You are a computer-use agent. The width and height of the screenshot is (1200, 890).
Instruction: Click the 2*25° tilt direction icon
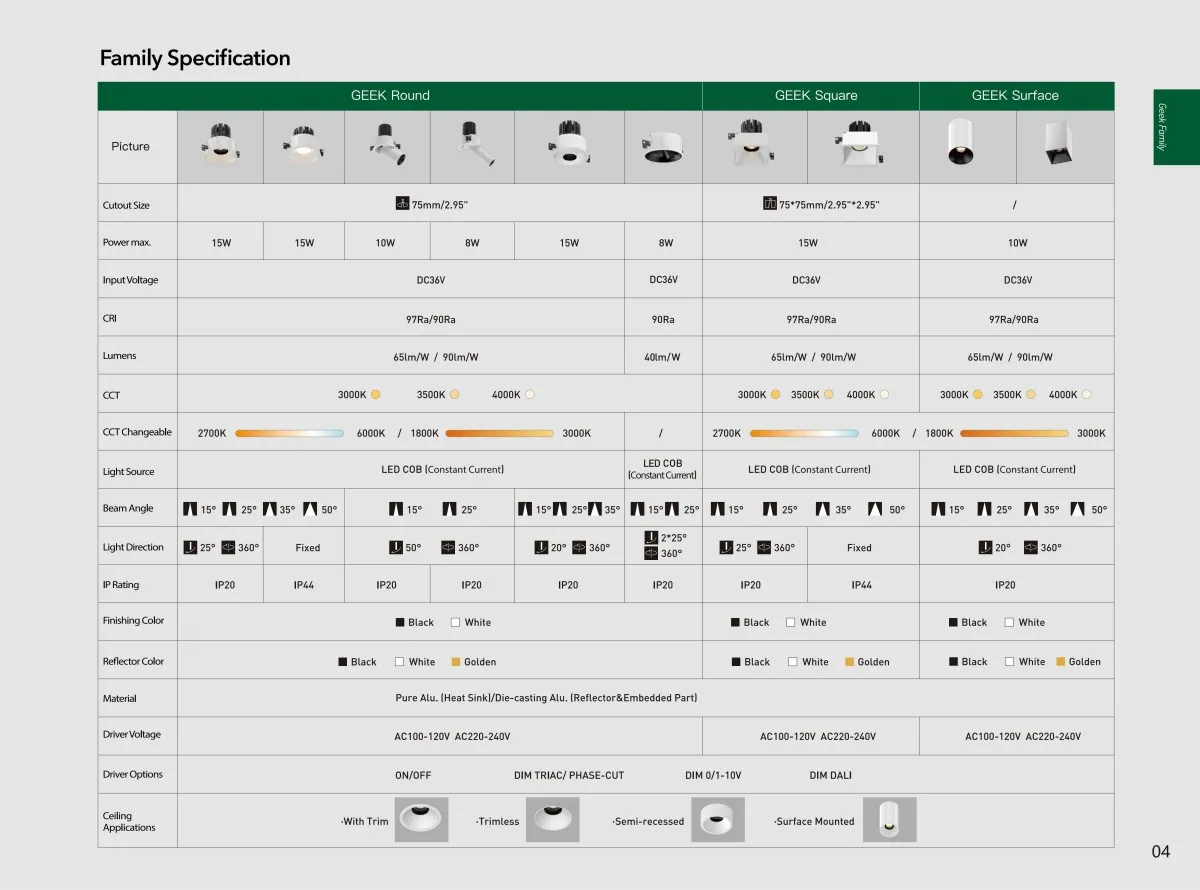pyautogui.click(x=651, y=537)
